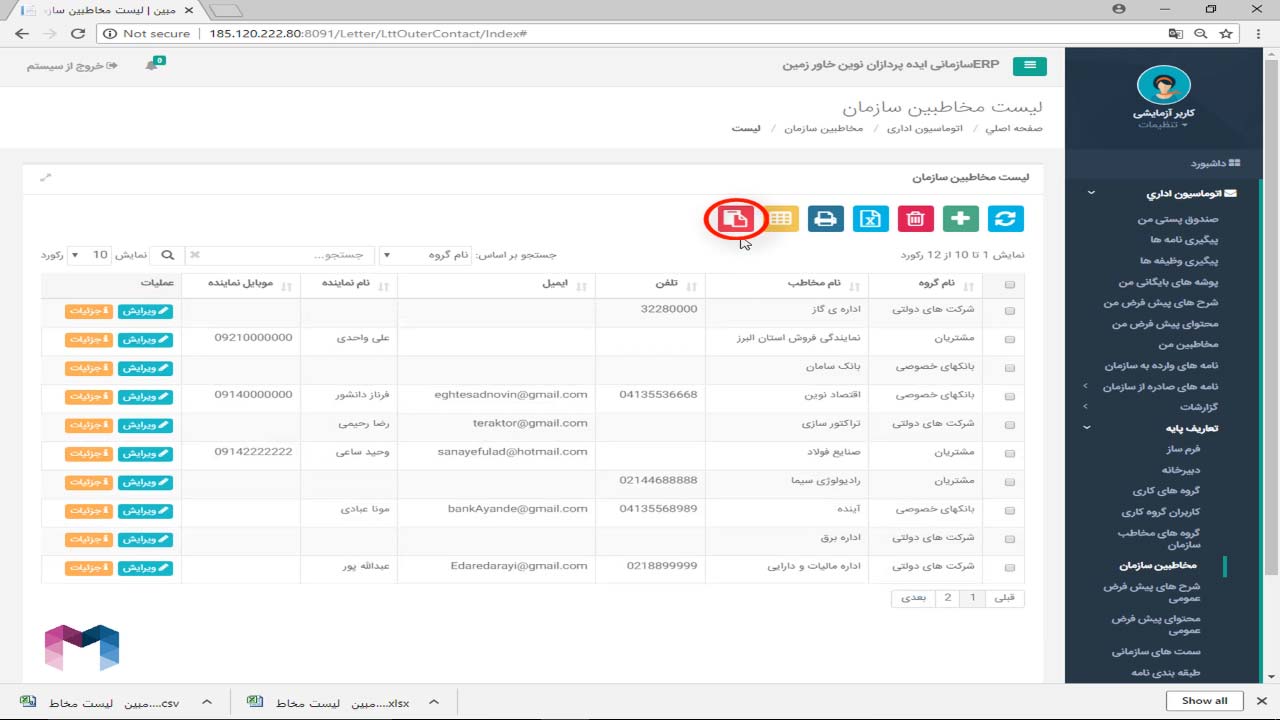Check the صنایع فولاد row checkbox
The height and width of the screenshot is (720, 1280).
coord(1009,454)
